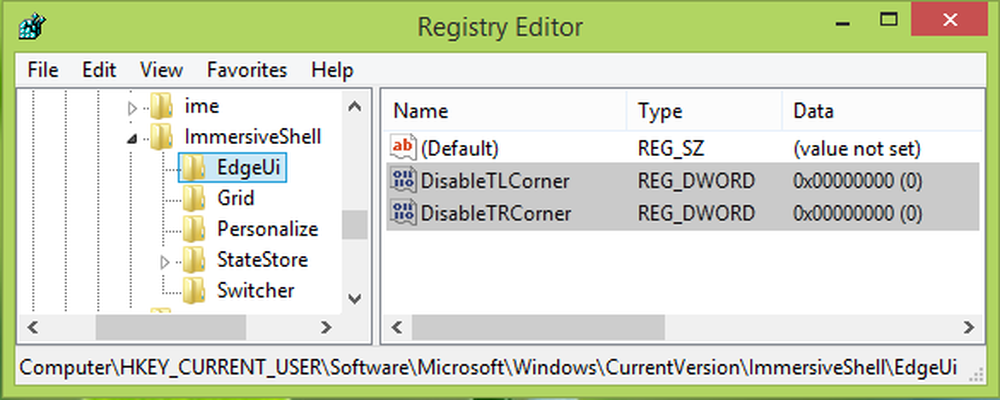Click the Switcher folder icon
Viewport: 1000px width, 400px height.
point(194,291)
